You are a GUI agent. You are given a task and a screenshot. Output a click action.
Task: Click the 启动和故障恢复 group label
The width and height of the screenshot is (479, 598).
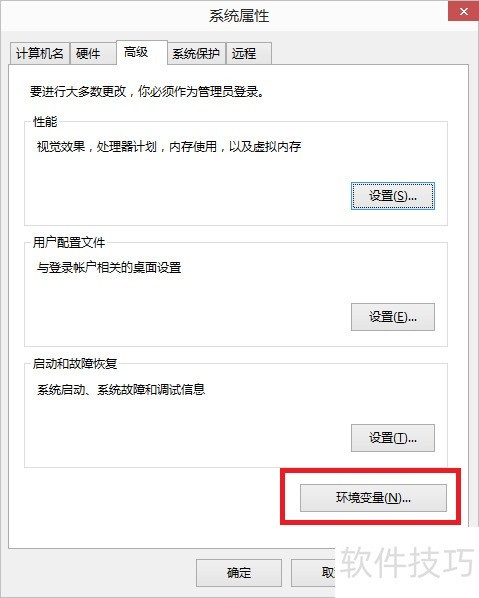[x=75, y=363]
